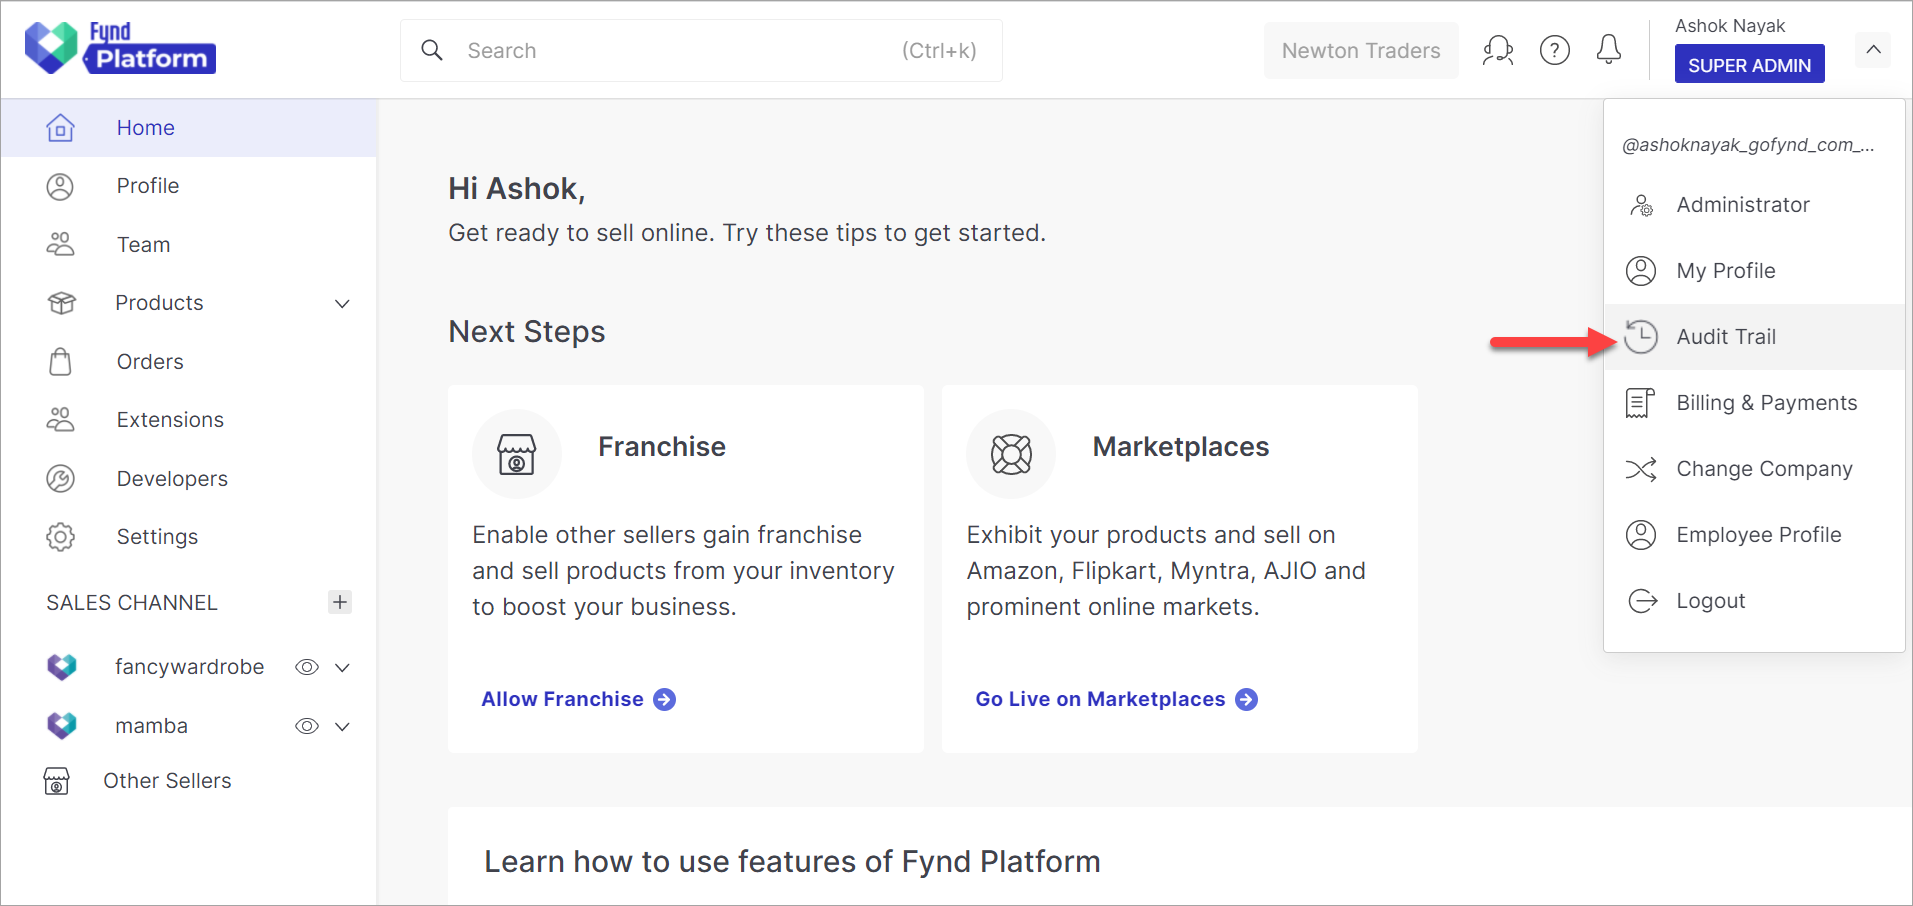Click the Orders bag icon
The height and width of the screenshot is (906, 1913).
click(x=60, y=361)
